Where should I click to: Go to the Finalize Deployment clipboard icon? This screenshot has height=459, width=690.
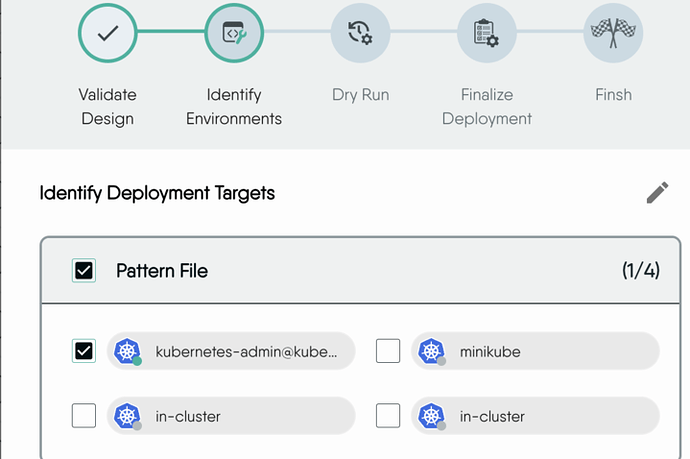pyautogui.click(x=487, y=33)
